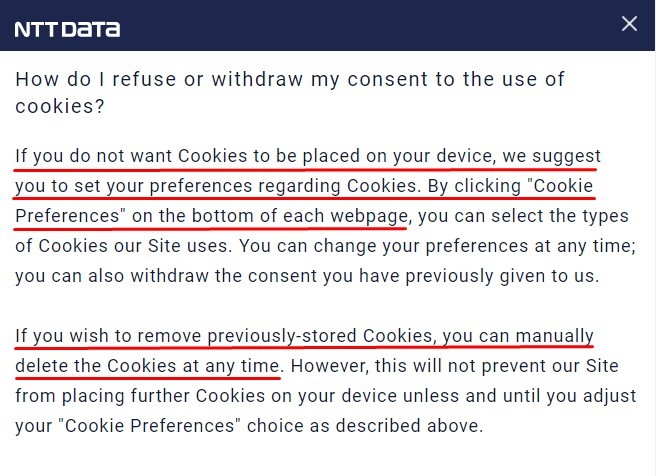Click "You can change your preferences at any time"
This screenshot has height=476, width=656.
point(437,246)
